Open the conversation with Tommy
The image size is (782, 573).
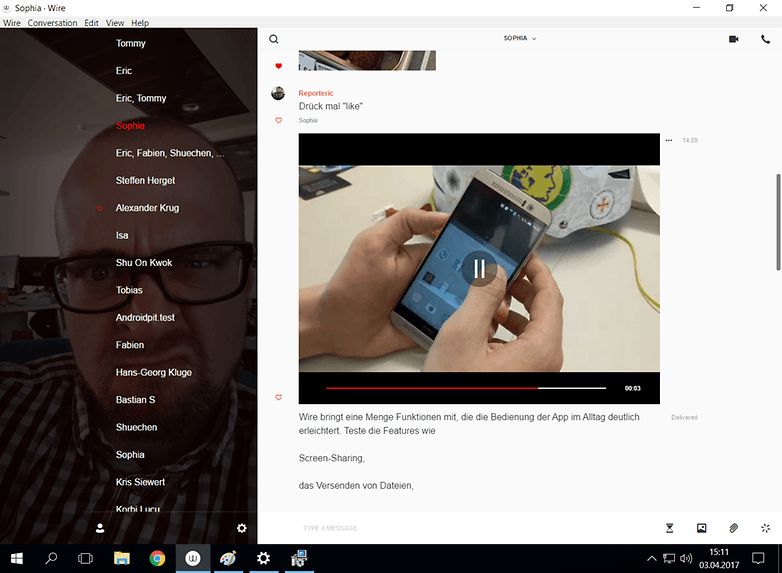(x=131, y=43)
